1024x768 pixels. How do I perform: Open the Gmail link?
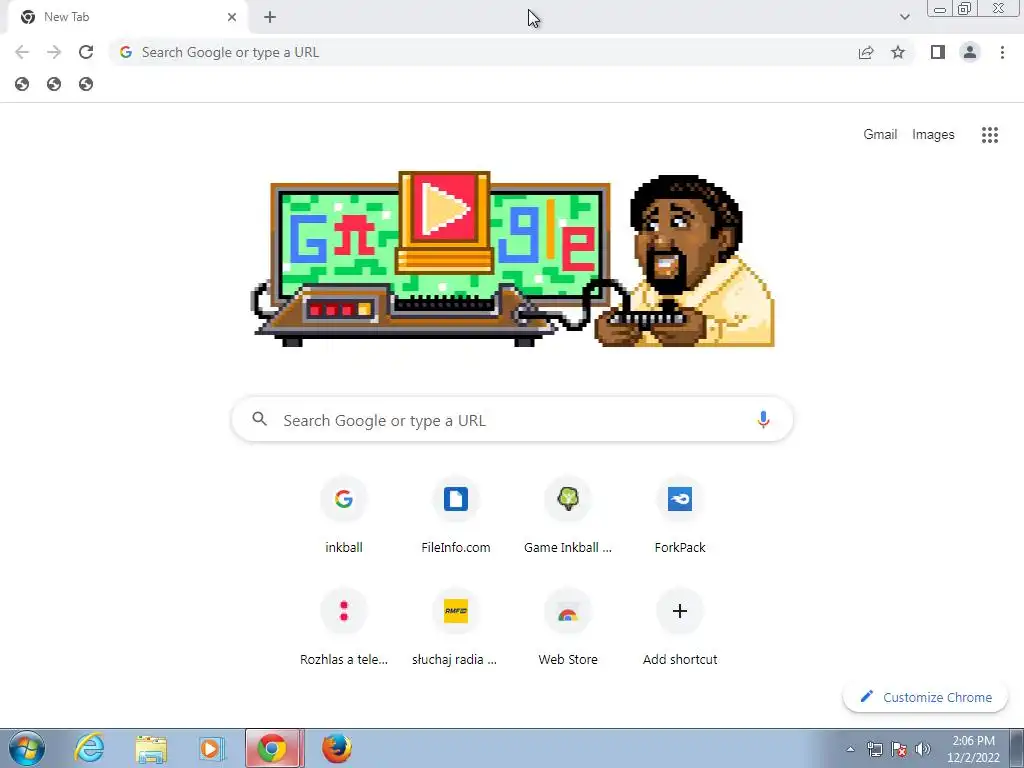pos(880,135)
